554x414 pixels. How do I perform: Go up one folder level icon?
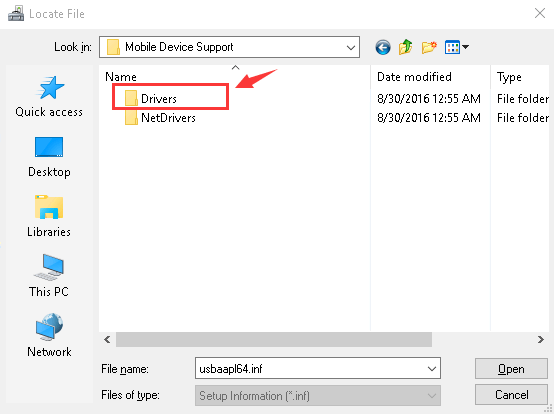click(406, 47)
